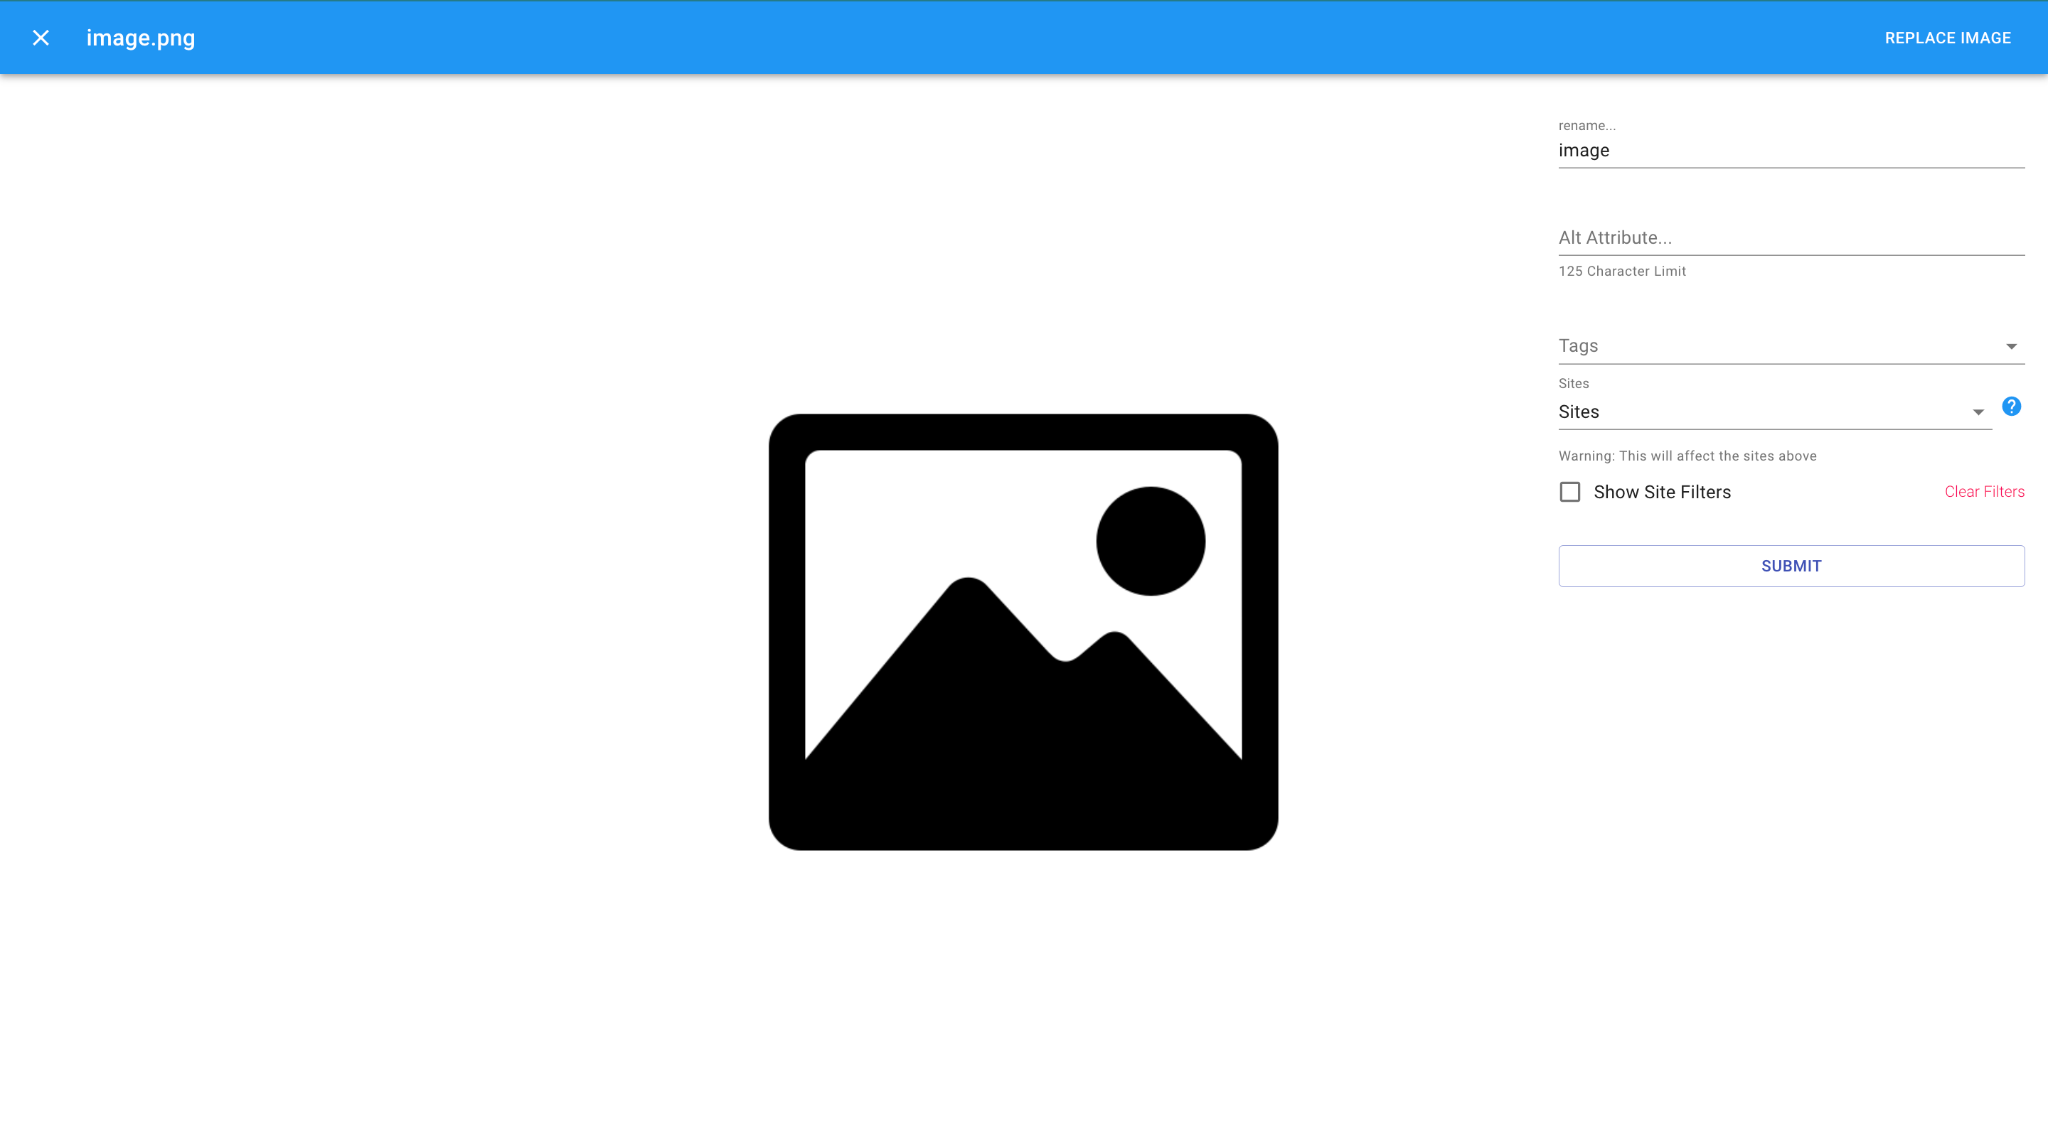
Task: Close the image editor with X icon
Action: point(41,38)
